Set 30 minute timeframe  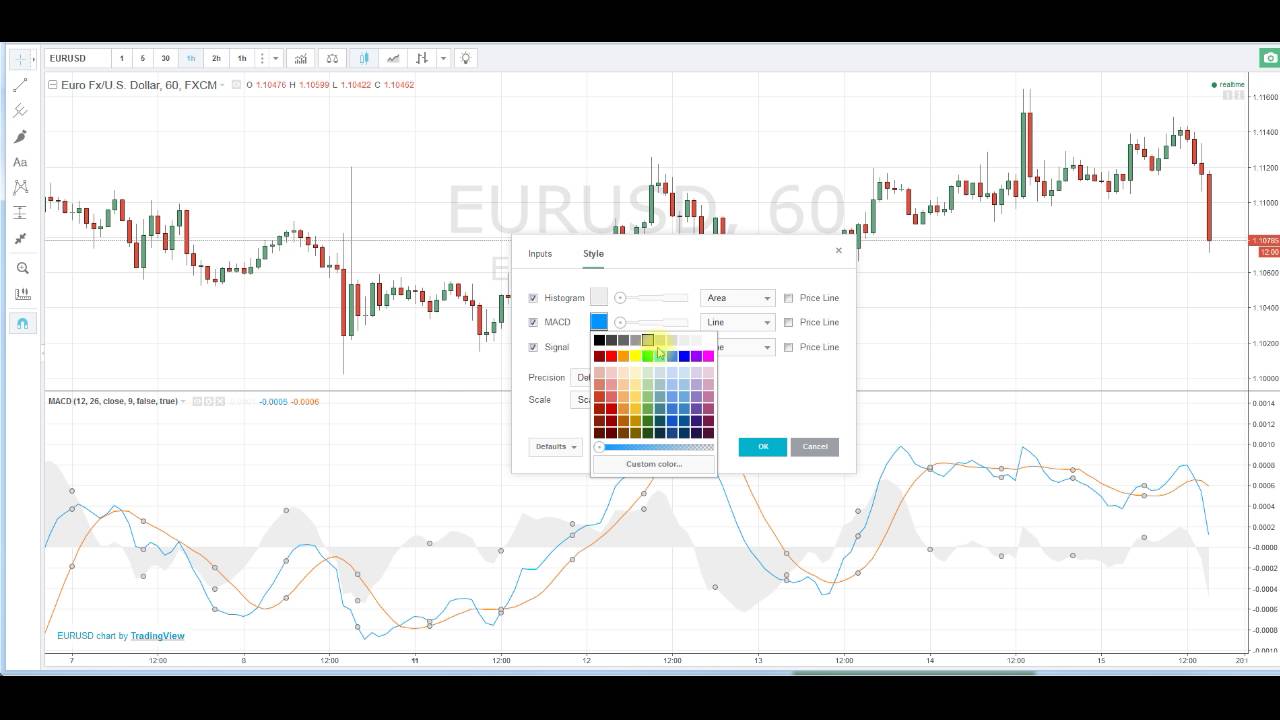165,58
